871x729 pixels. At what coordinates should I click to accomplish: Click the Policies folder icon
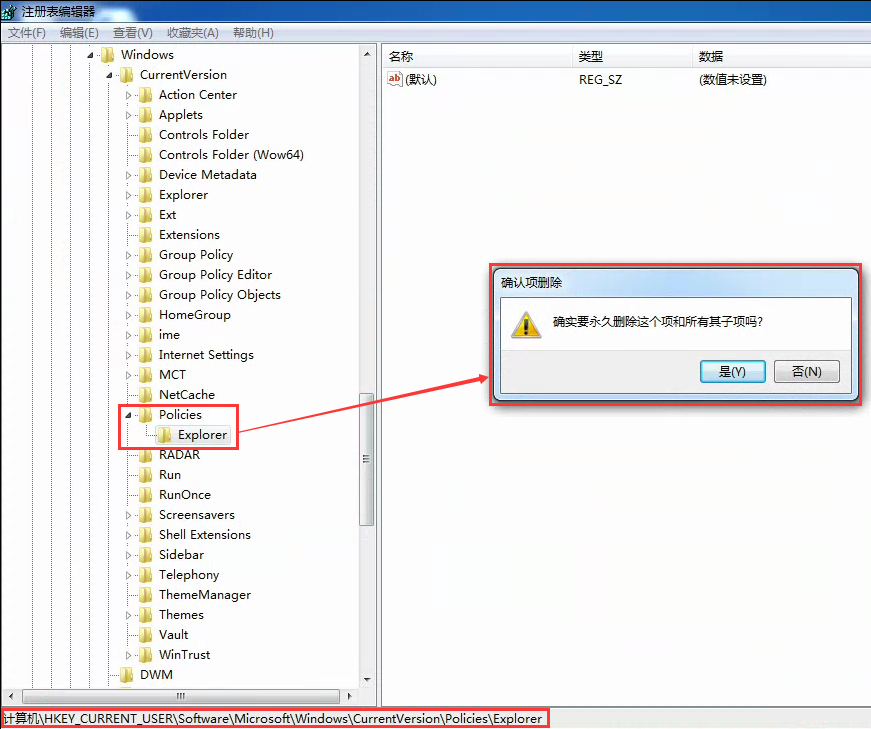click(x=146, y=415)
